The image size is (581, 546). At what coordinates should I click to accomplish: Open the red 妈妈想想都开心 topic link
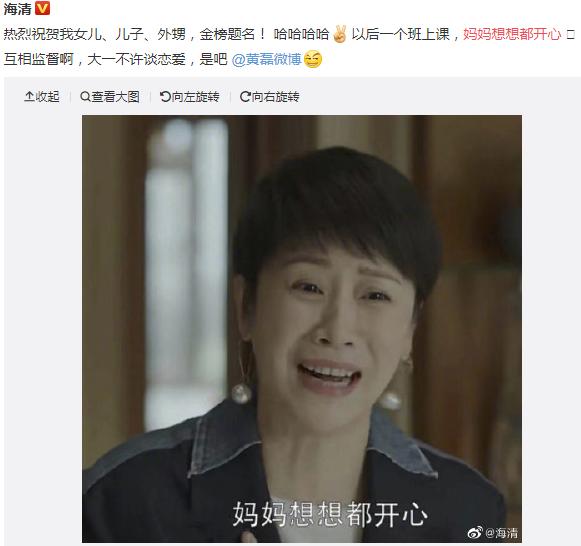coord(512,34)
